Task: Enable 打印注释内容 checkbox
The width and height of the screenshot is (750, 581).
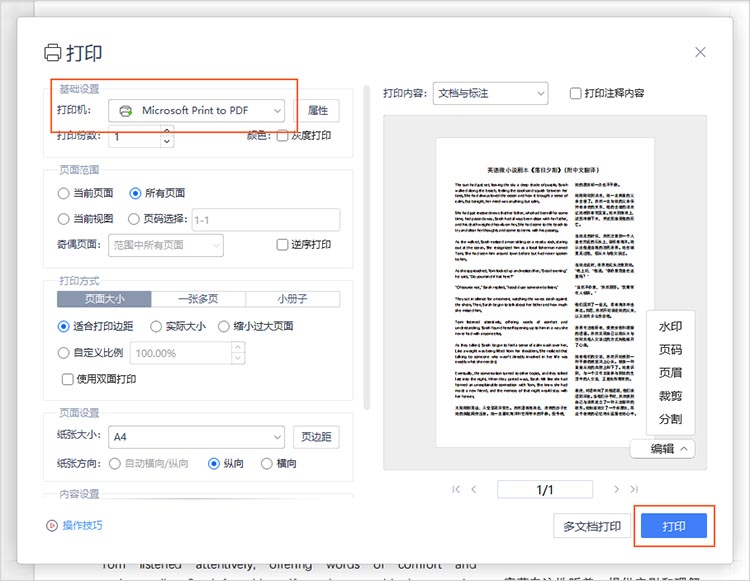Action: click(575, 93)
